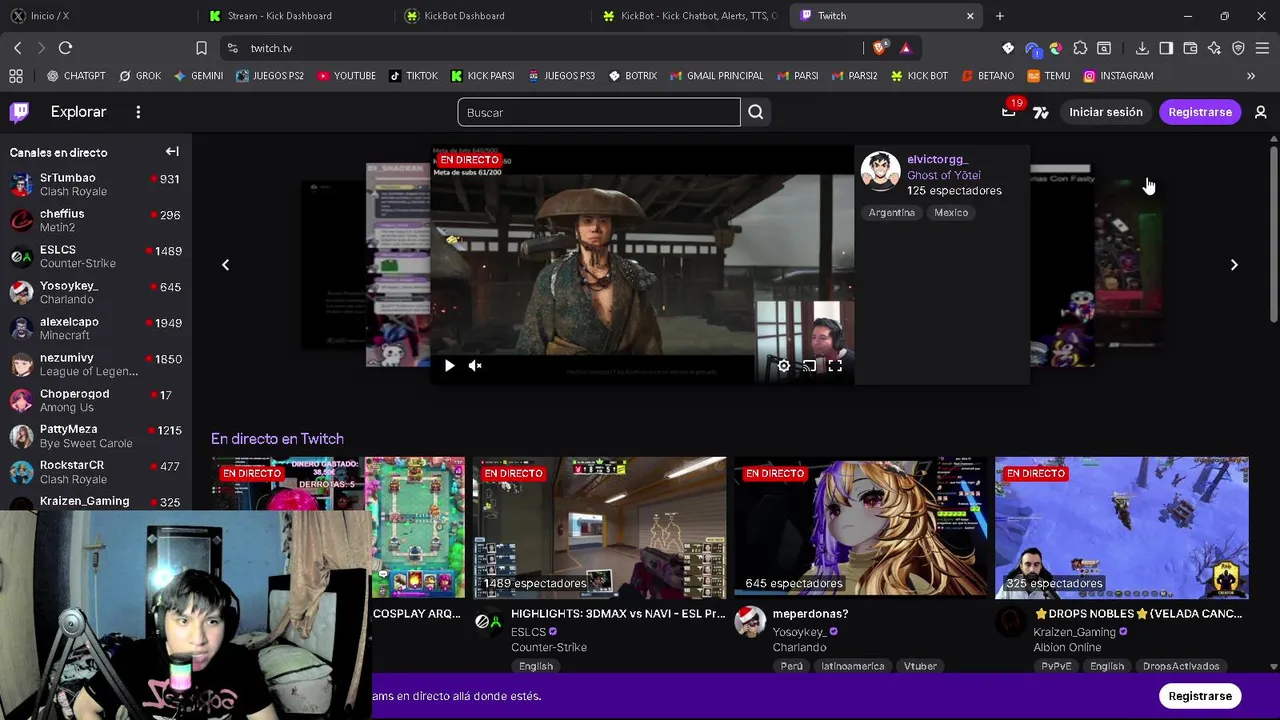Open ESLCS stream thumbnail with 1489 espectadores
The width and height of the screenshot is (1280, 720).
tap(599, 527)
